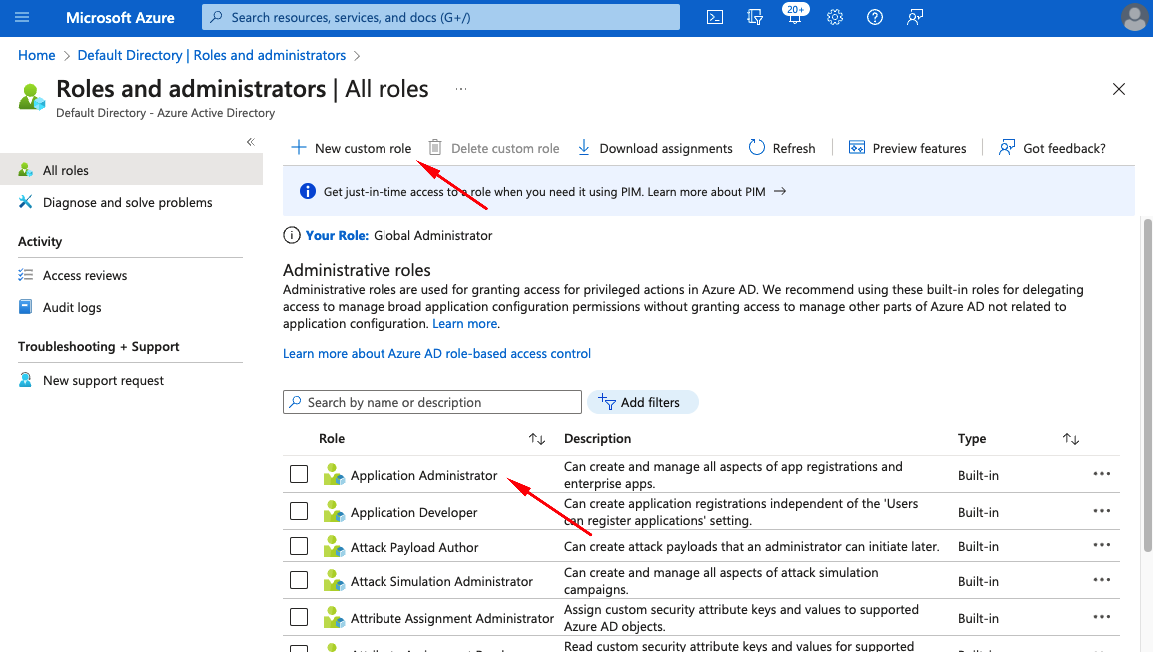
Task: Open Preview features
Action: (907, 148)
